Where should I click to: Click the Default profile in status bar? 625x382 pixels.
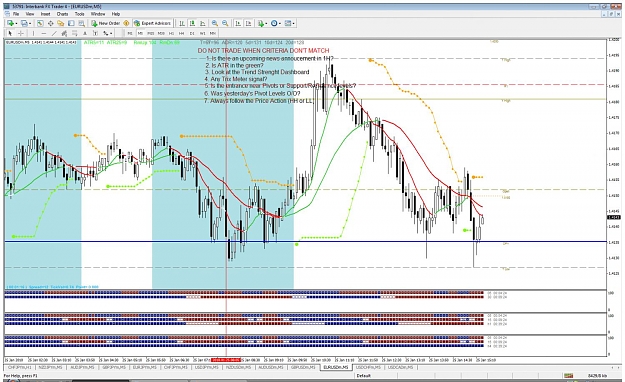pyautogui.click(x=364, y=376)
